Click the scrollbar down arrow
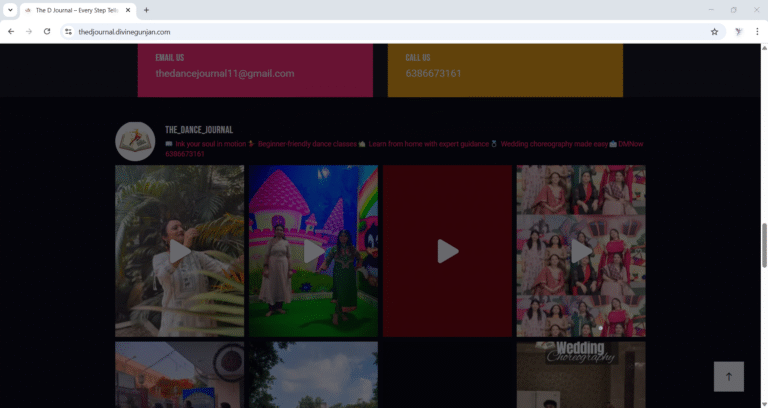Image resolution: width=768 pixels, height=408 pixels. pyautogui.click(x=764, y=404)
